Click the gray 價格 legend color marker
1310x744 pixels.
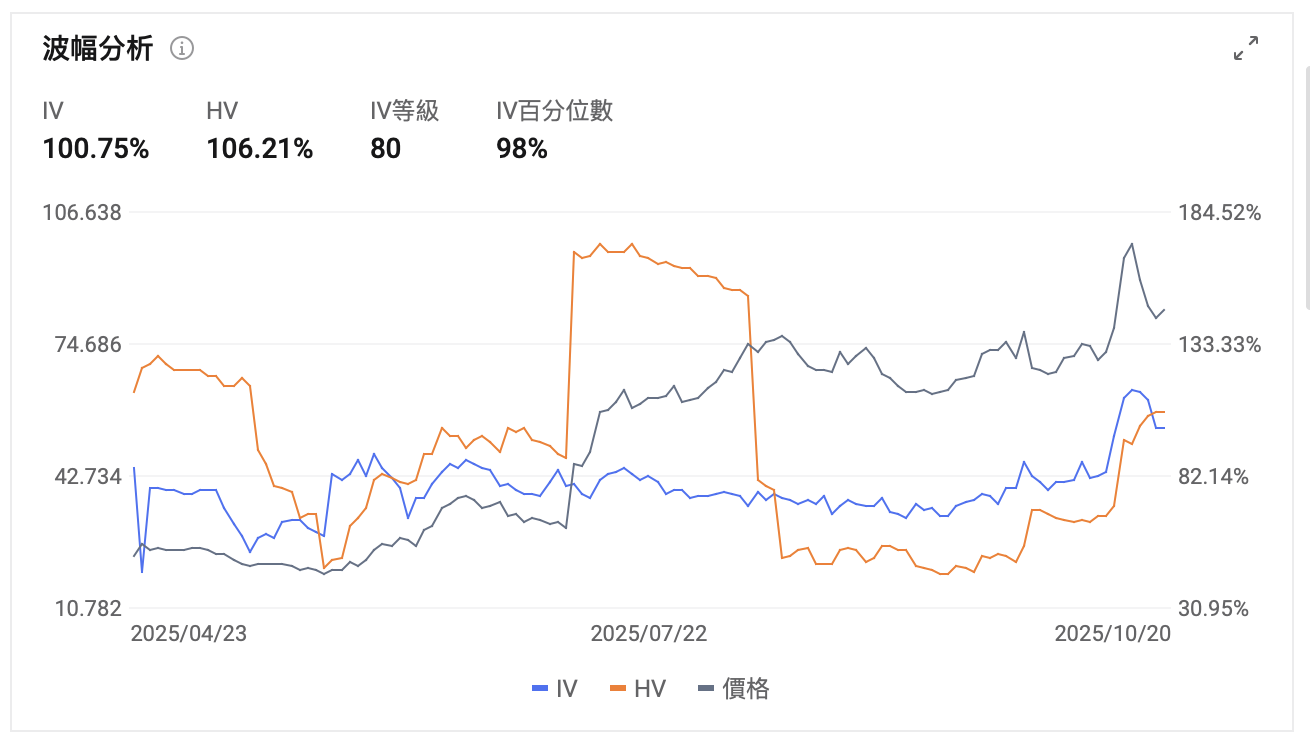click(x=706, y=688)
